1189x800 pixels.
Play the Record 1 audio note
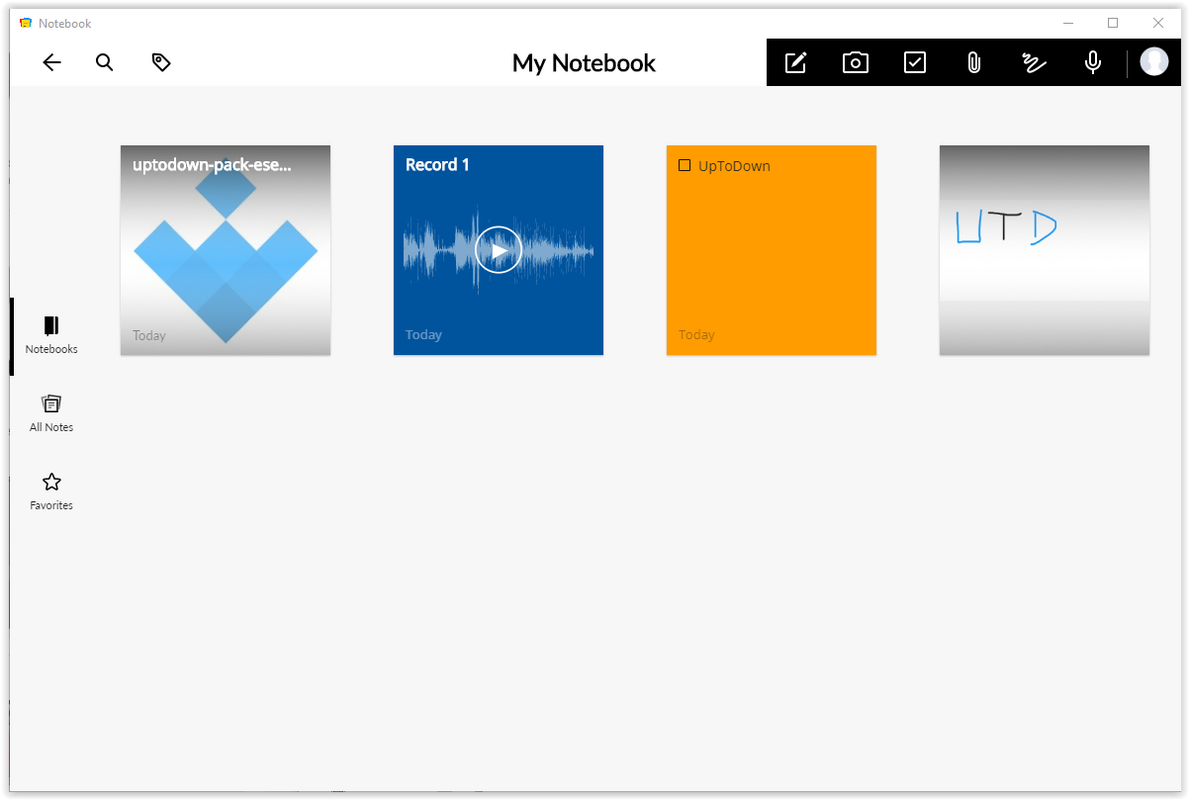(x=498, y=249)
